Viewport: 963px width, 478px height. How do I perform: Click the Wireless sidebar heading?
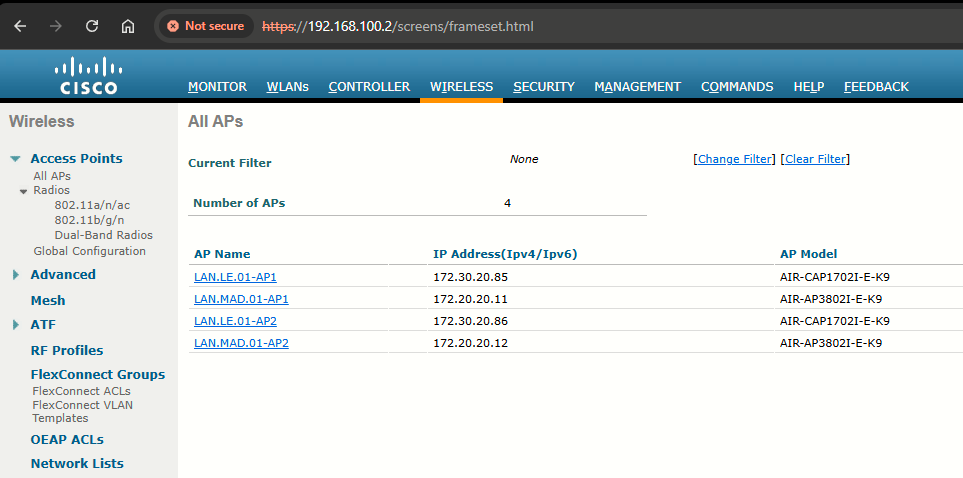coord(42,122)
